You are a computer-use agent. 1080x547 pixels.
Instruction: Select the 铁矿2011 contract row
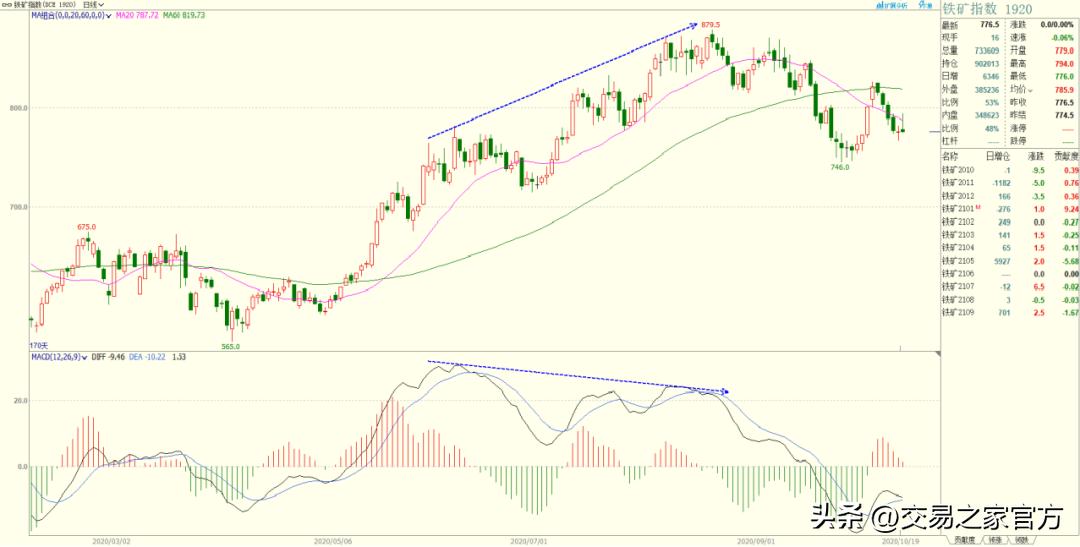(1010, 183)
